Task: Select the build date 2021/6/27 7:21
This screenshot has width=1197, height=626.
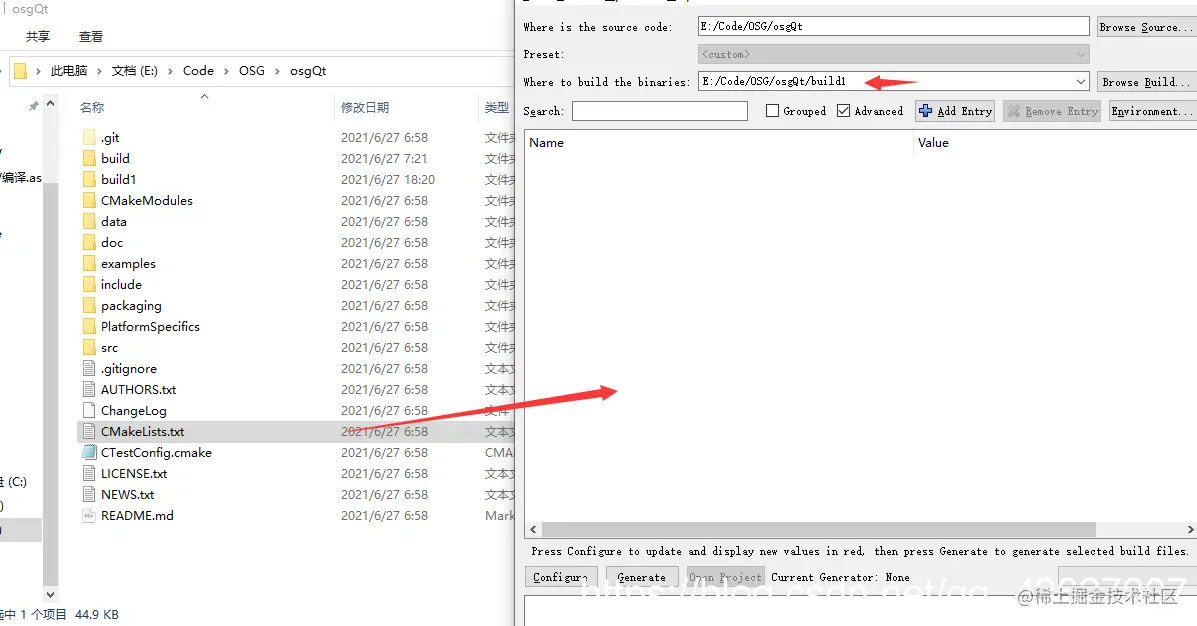Action: [384, 158]
